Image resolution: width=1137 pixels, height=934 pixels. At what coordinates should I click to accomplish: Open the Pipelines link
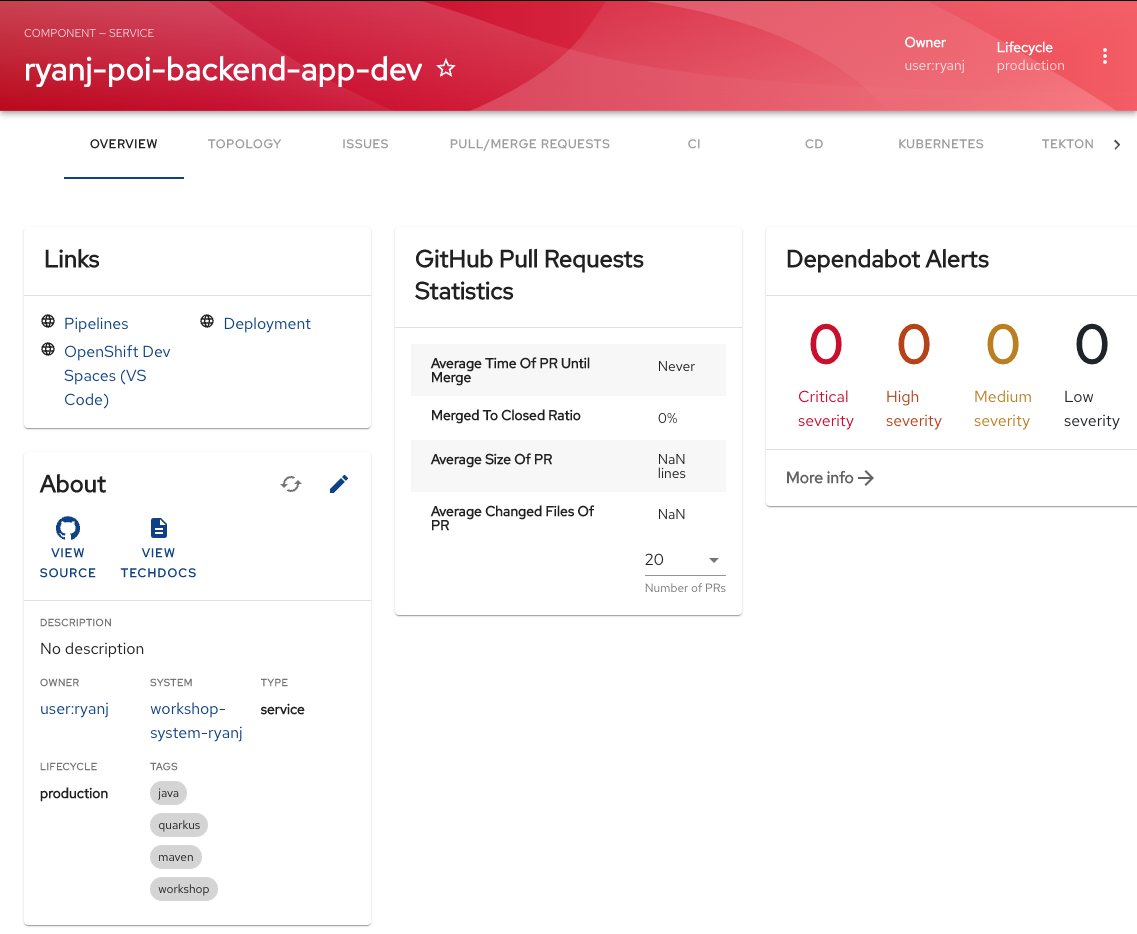(96, 323)
